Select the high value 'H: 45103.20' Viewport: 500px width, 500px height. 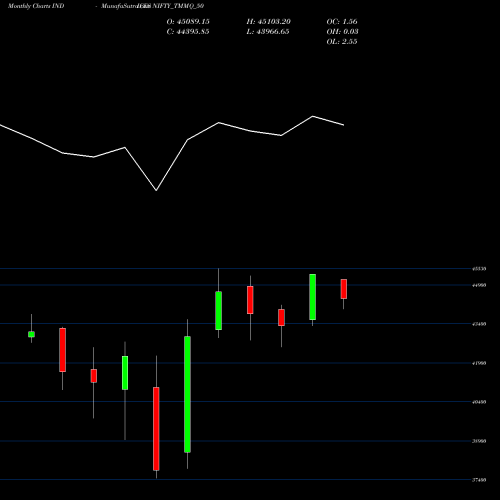click(269, 21)
